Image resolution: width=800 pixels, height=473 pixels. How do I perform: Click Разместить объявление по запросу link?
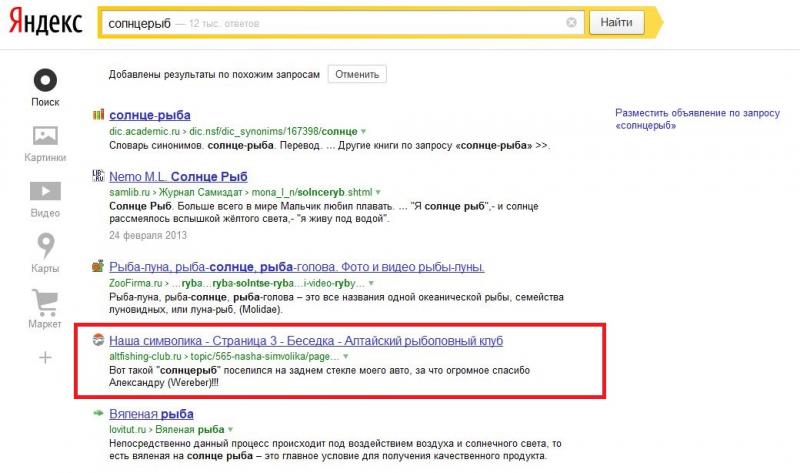[x=697, y=121]
